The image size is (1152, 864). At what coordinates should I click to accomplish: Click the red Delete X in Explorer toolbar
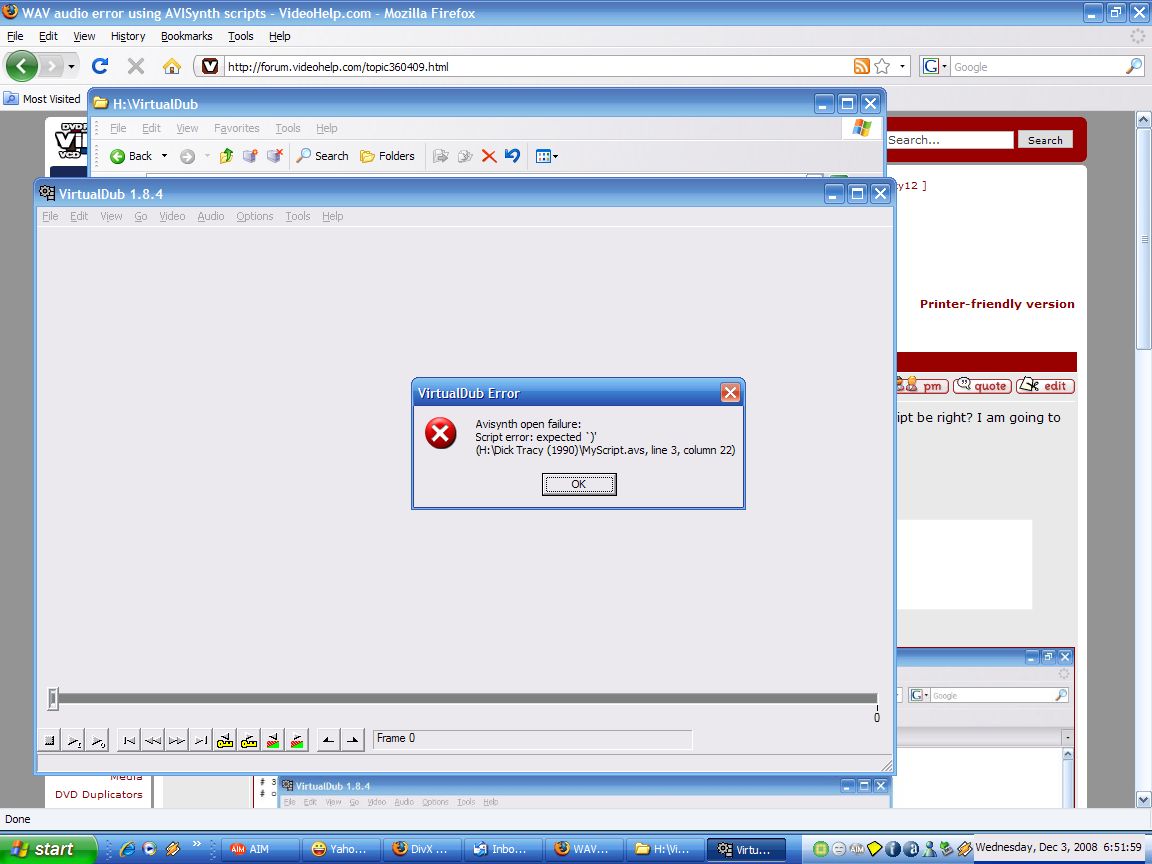(x=489, y=156)
